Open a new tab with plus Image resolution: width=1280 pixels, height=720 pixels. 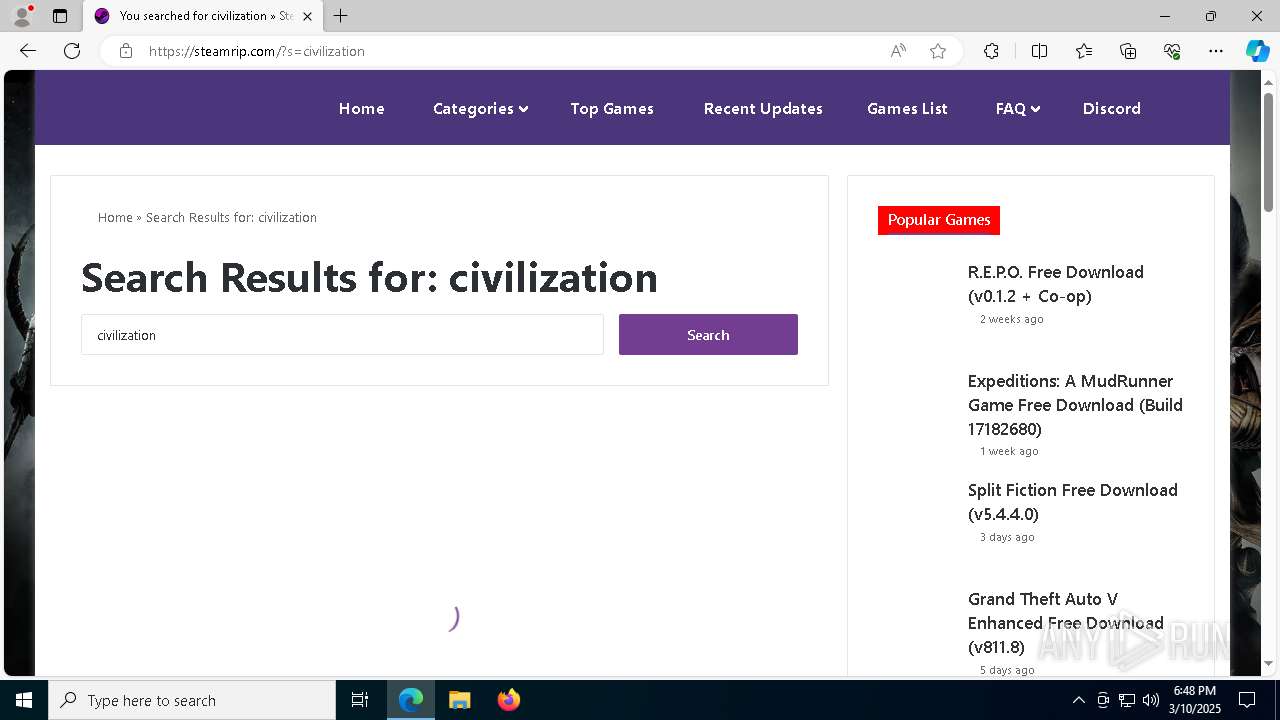341,16
